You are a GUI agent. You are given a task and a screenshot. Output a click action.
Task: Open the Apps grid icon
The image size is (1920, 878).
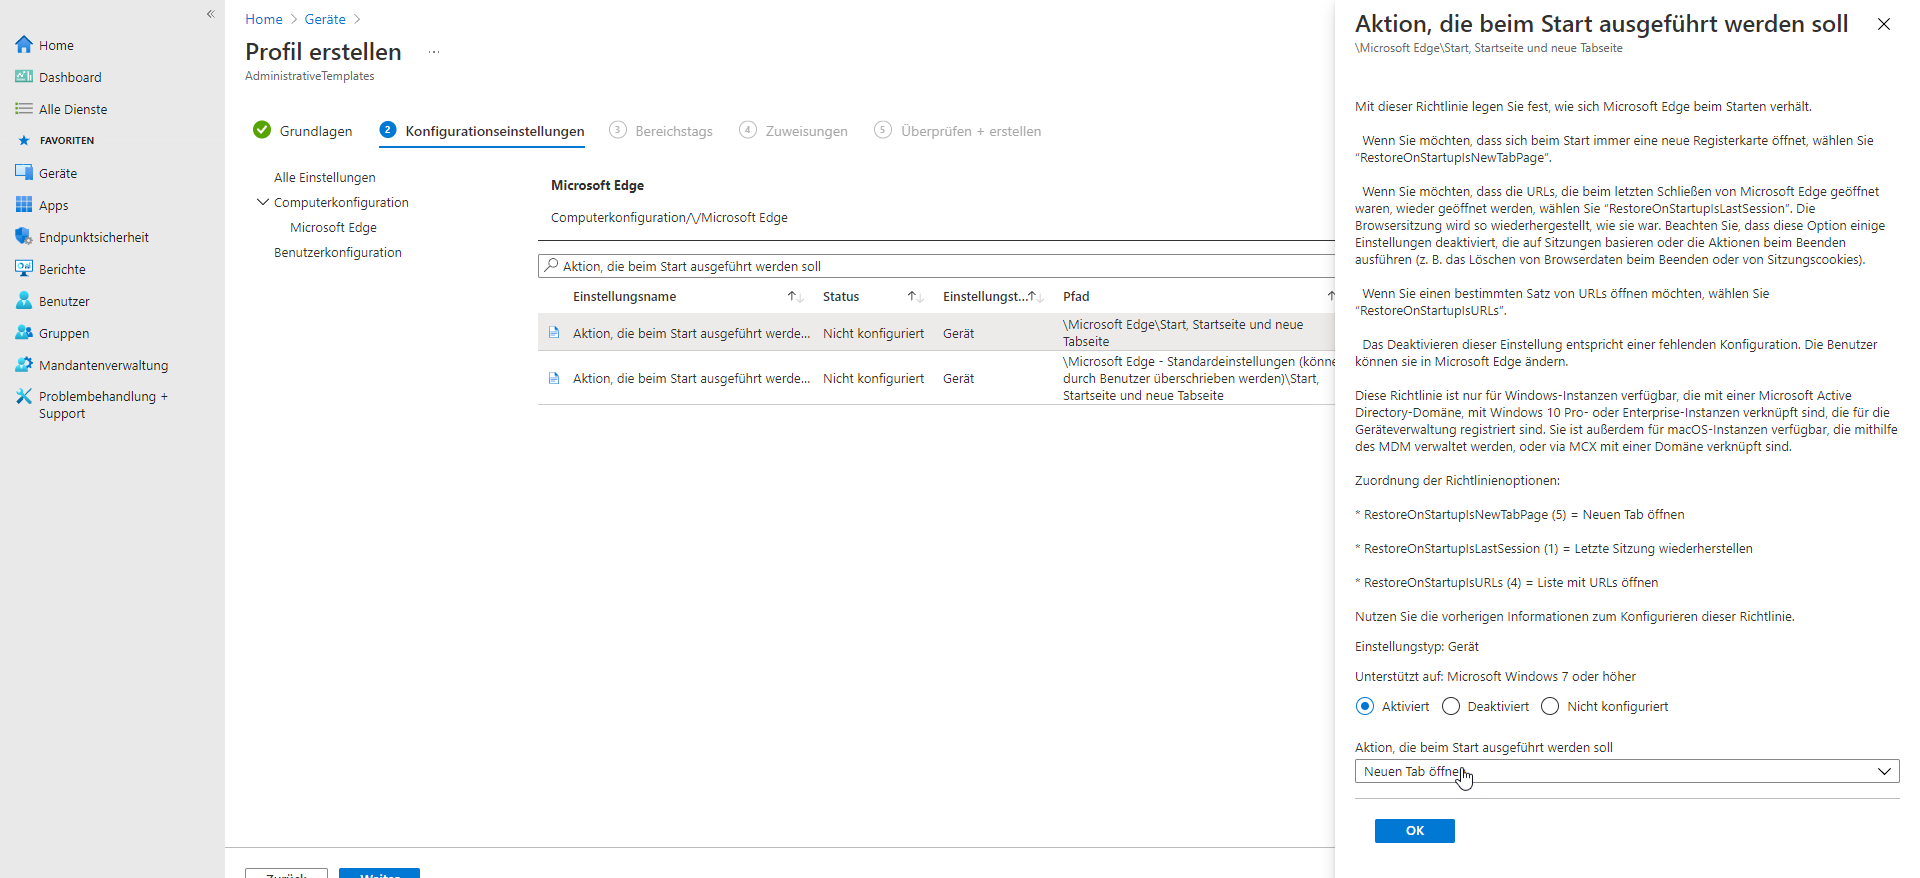click(x=24, y=205)
